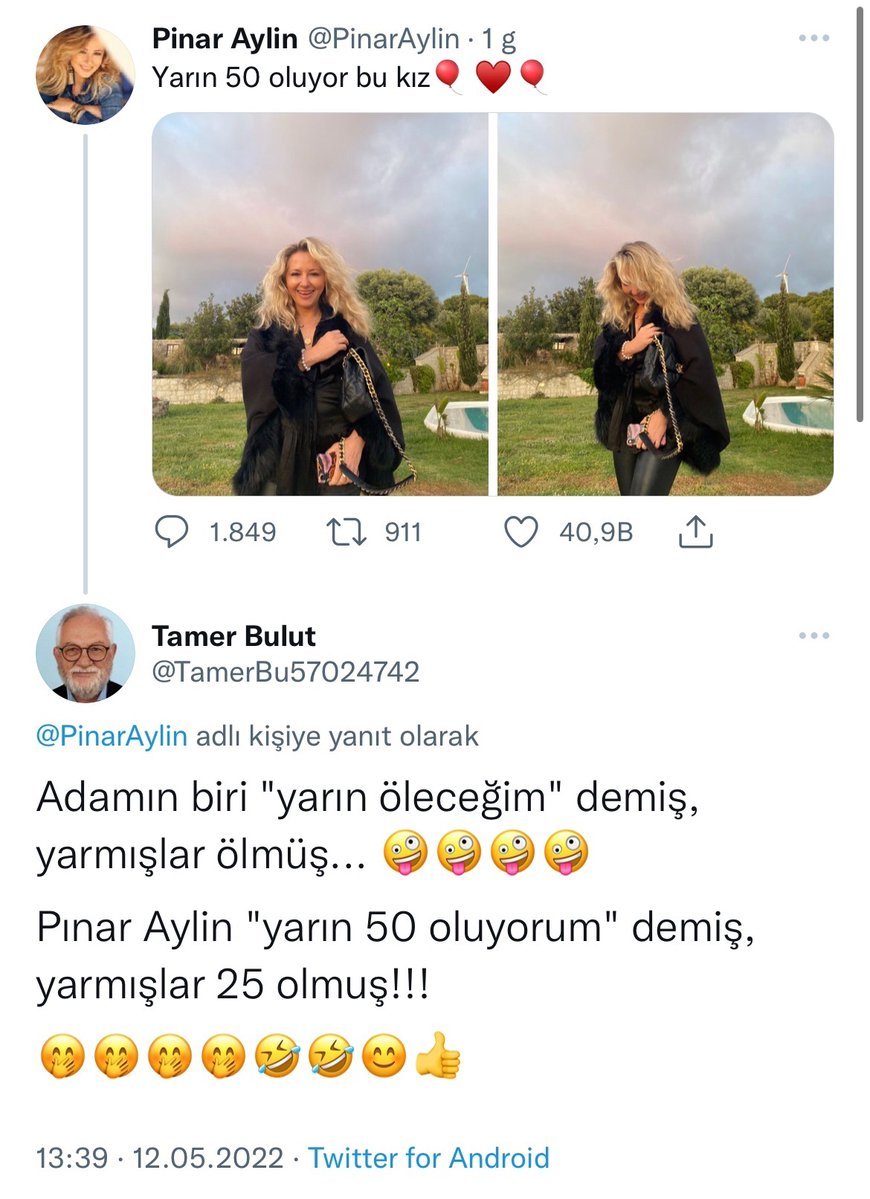Screen dimensions: 870x1199
Task: Click the 40,9B like count
Action: 596,532
